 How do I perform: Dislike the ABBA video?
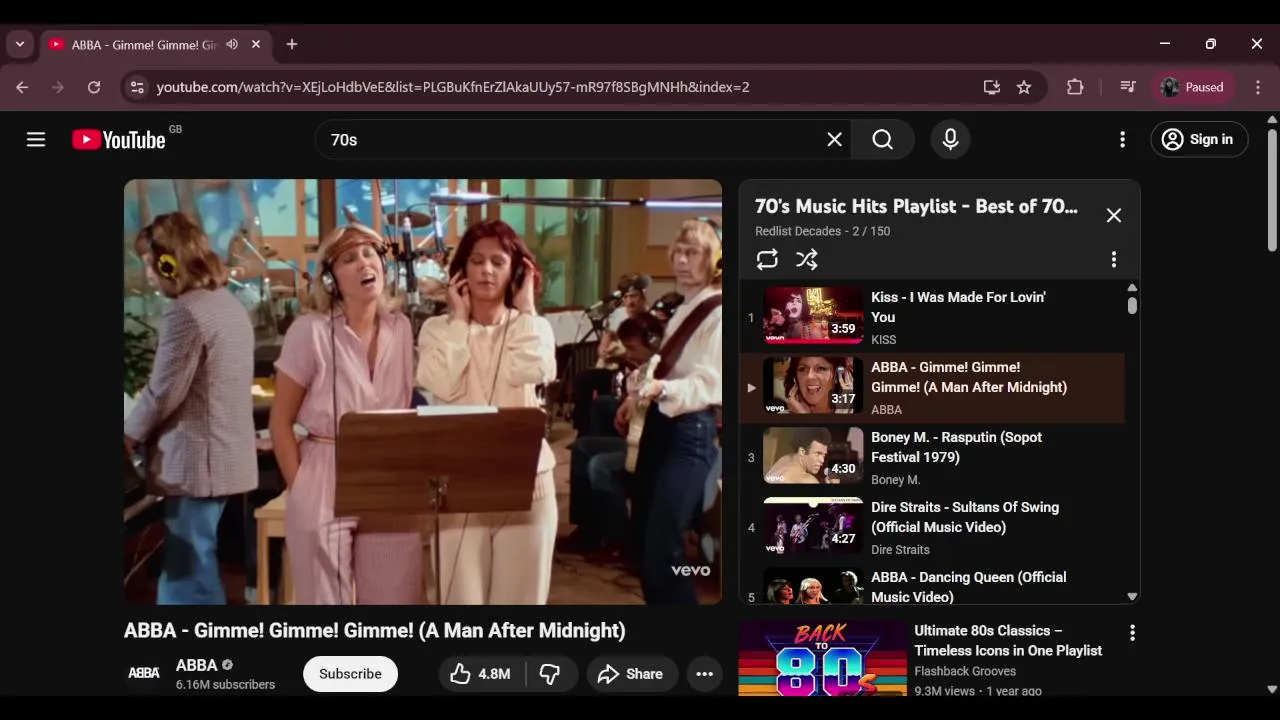pyautogui.click(x=550, y=674)
